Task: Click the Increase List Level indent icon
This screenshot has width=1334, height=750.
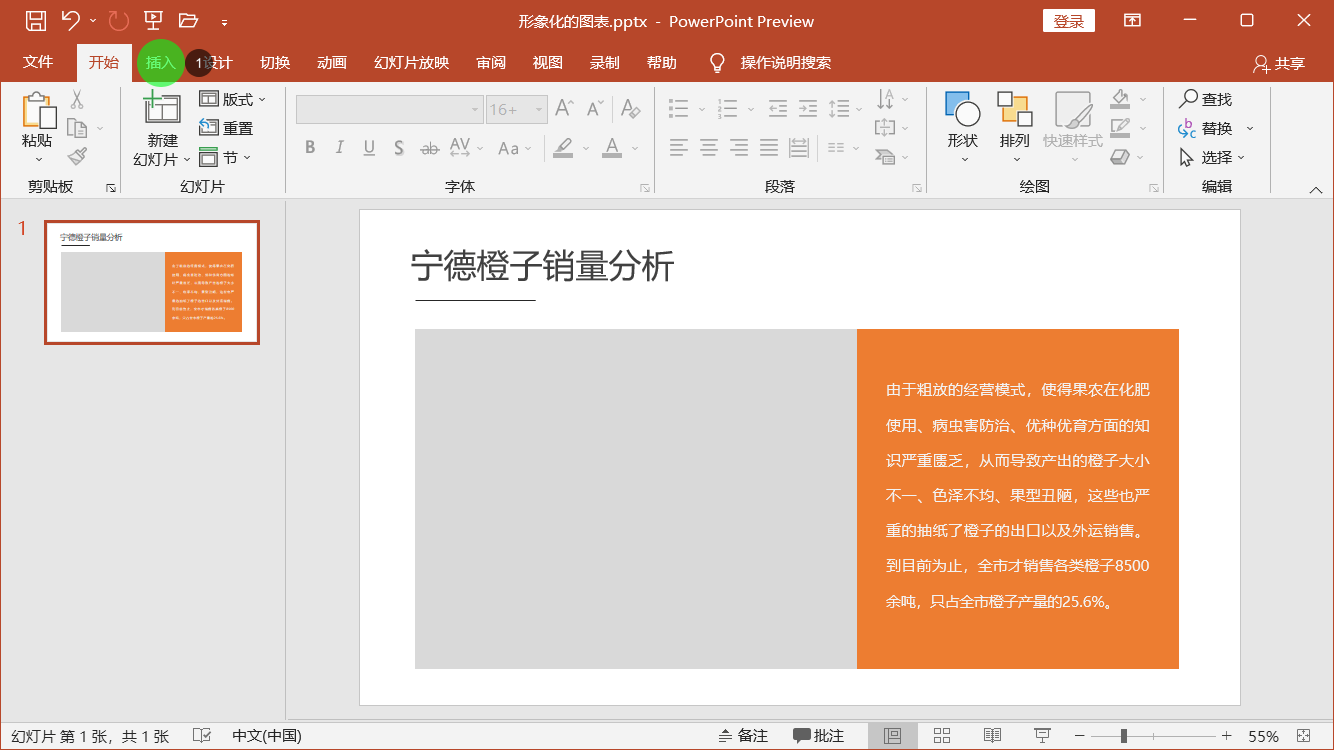Action: (x=808, y=108)
